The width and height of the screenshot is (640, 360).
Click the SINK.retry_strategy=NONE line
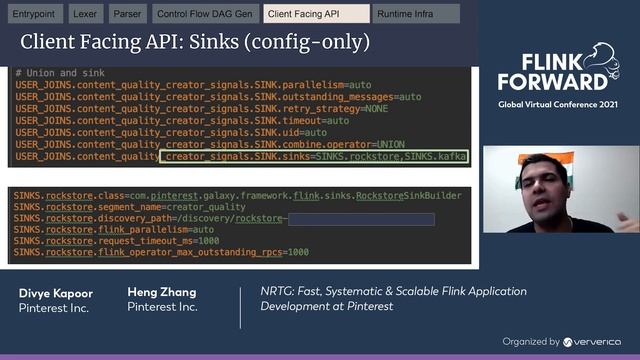pos(202,109)
